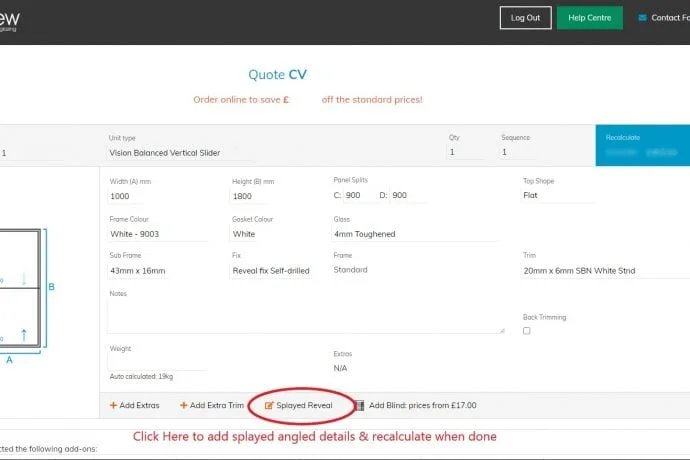
Task: Open the Top Shape dropdown
Action: click(558, 195)
